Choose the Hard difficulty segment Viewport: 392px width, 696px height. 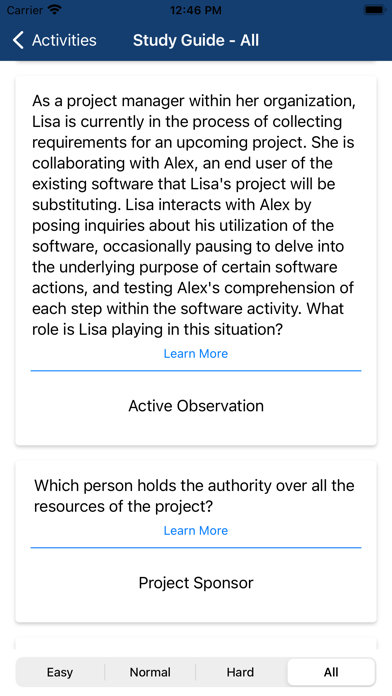click(240, 672)
